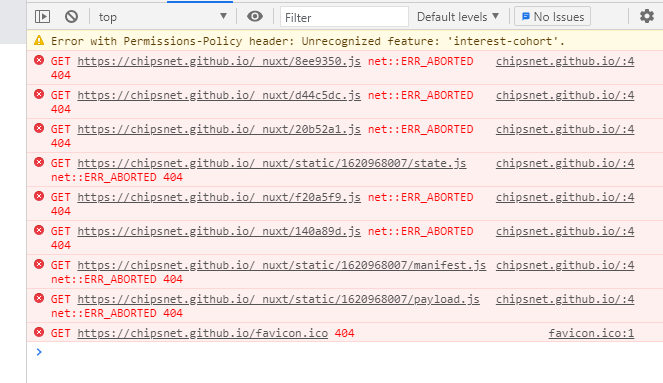Click the error icon on the 20b52a1.js row
This screenshot has width=663, height=383.
point(39,128)
